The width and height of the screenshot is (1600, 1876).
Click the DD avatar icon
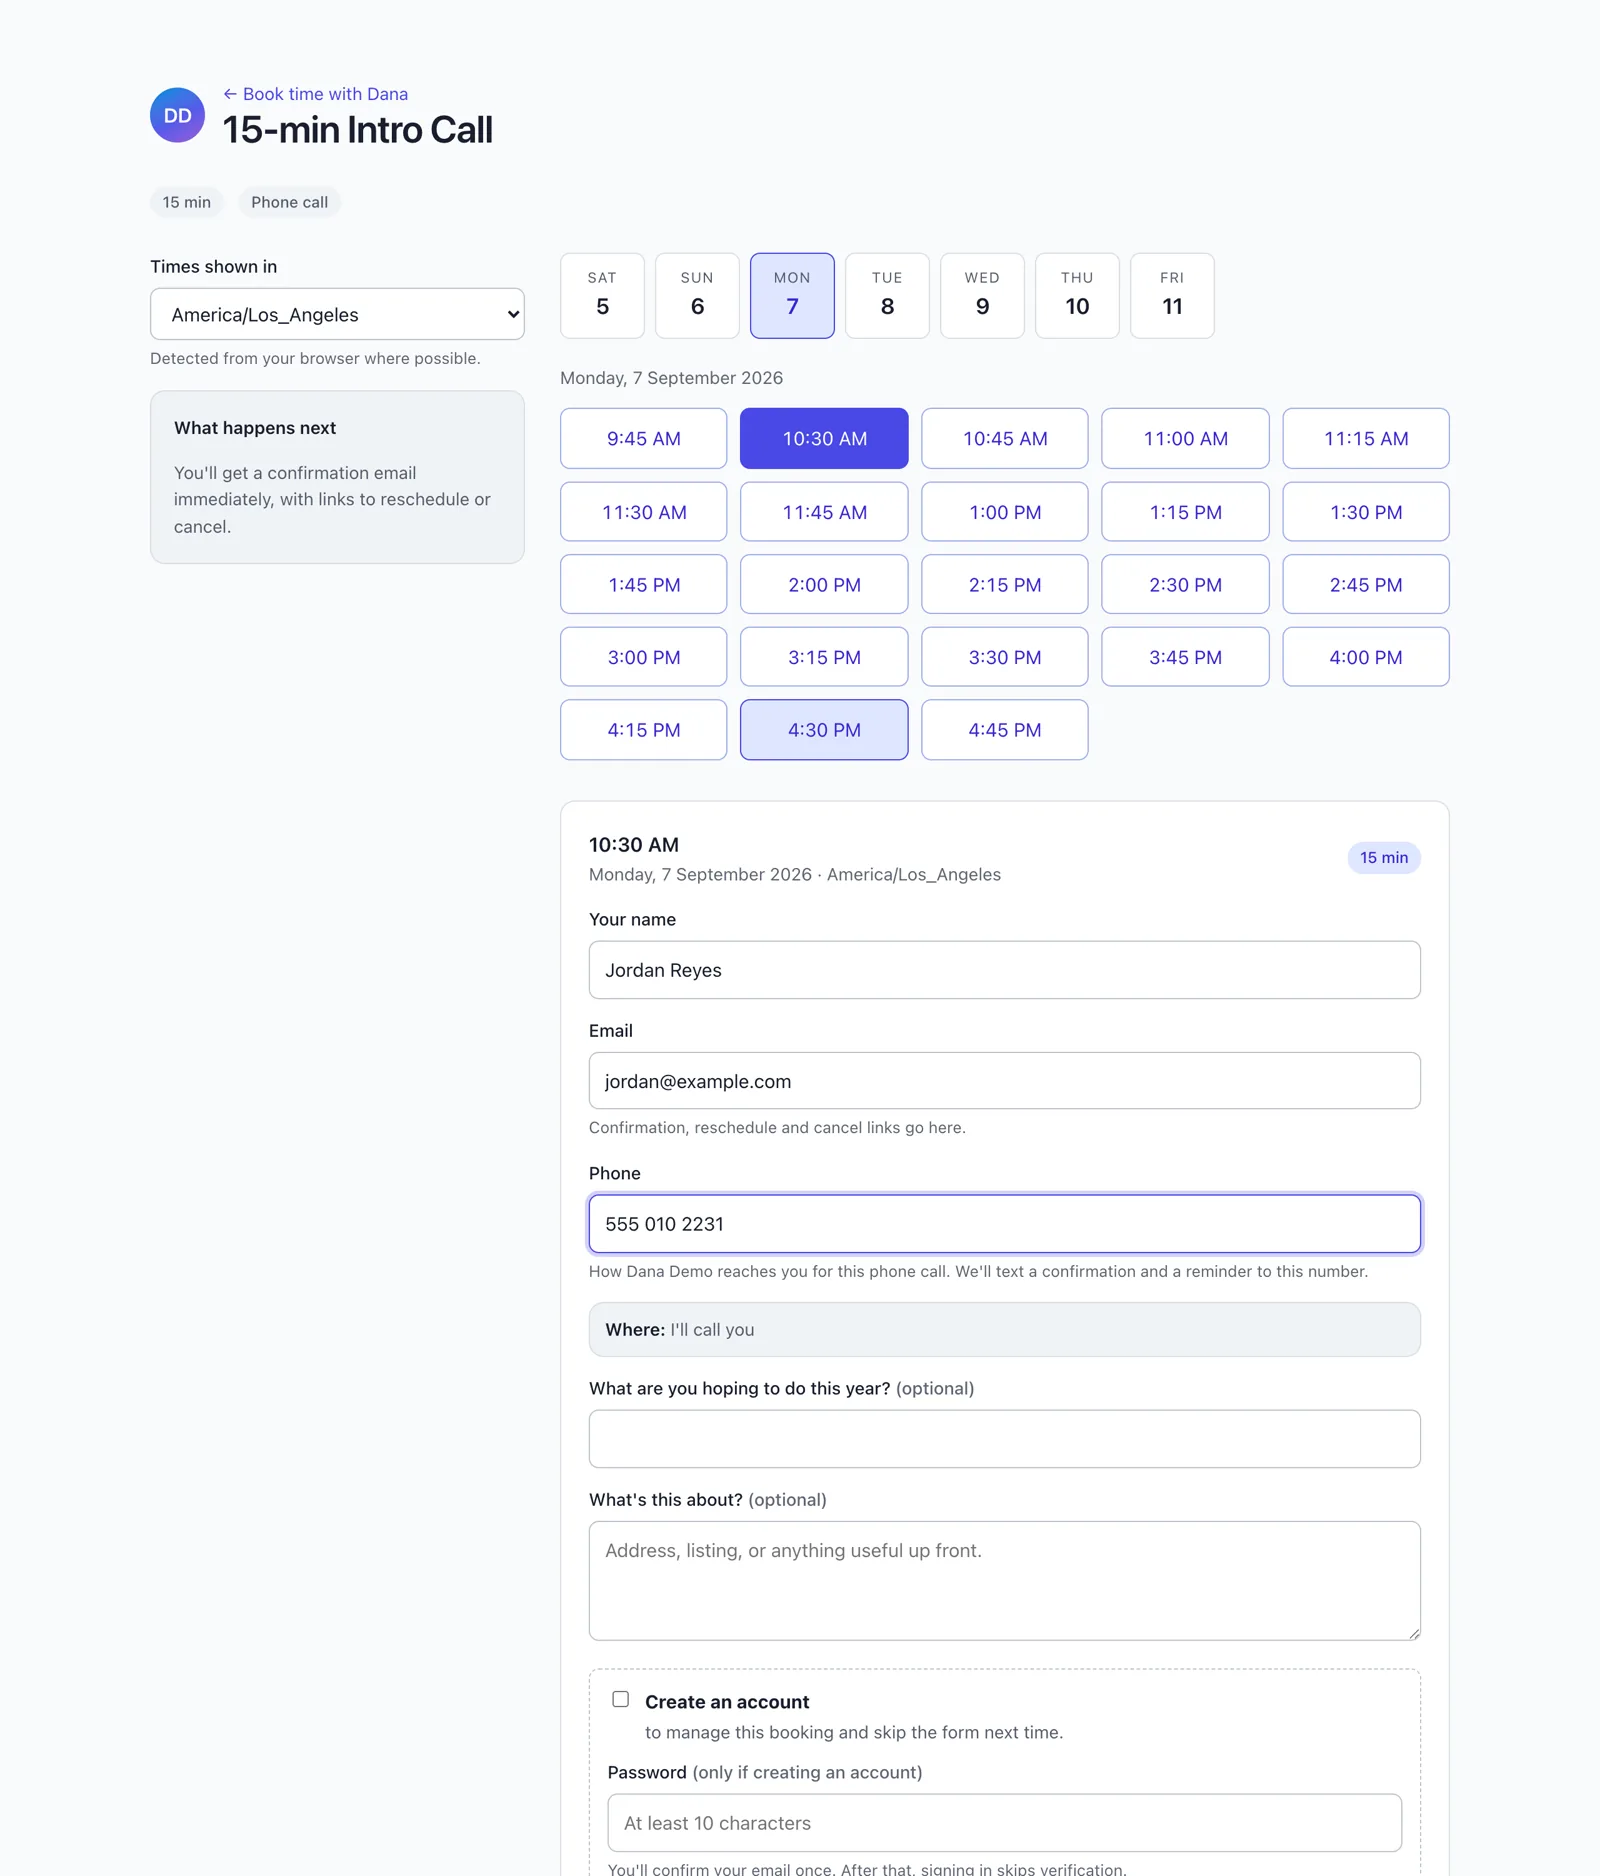[x=177, y=115]
